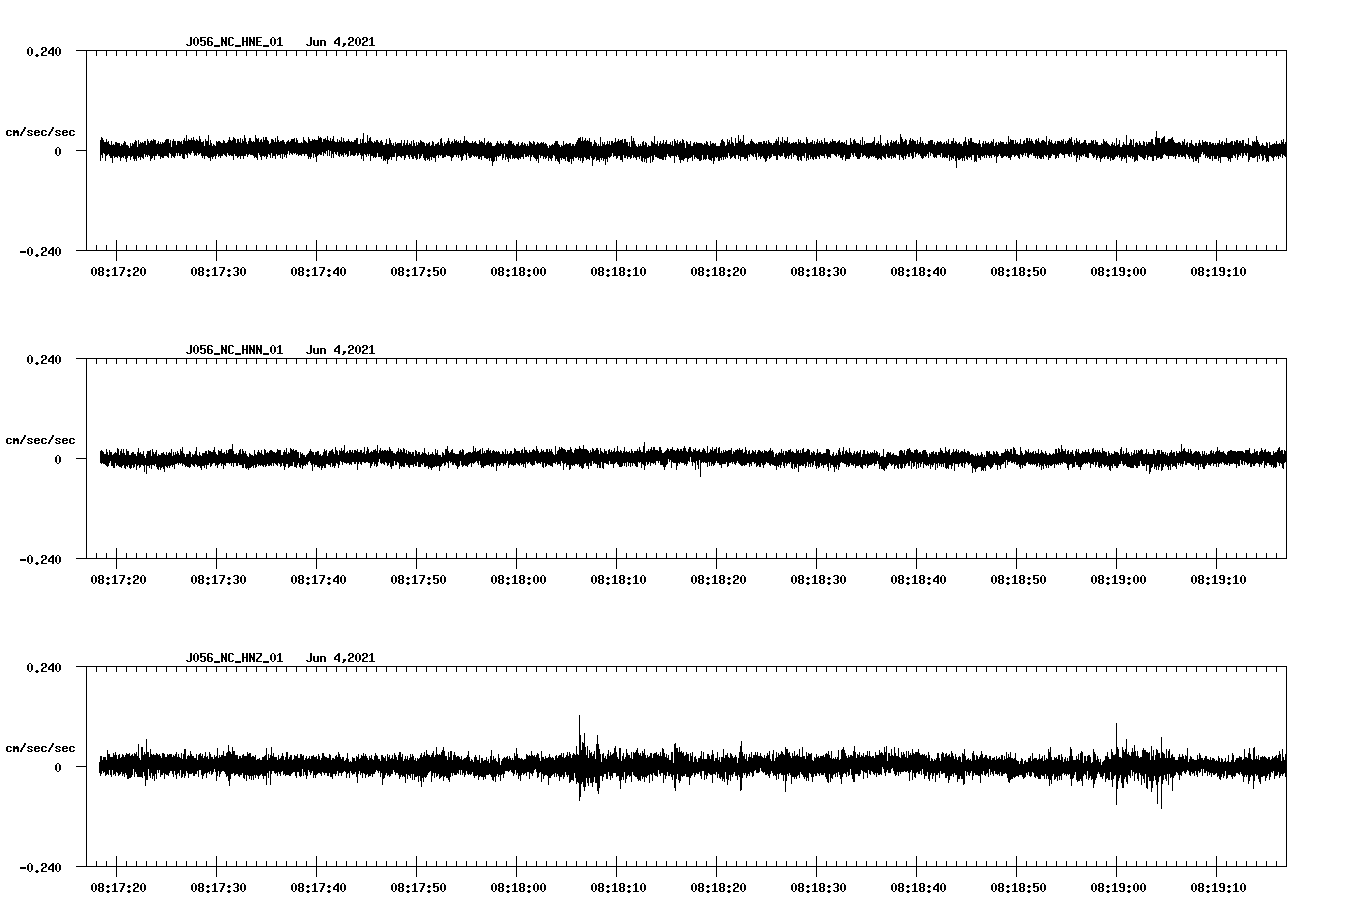Click the 08:18:30 time label under HNN plot

818,580
